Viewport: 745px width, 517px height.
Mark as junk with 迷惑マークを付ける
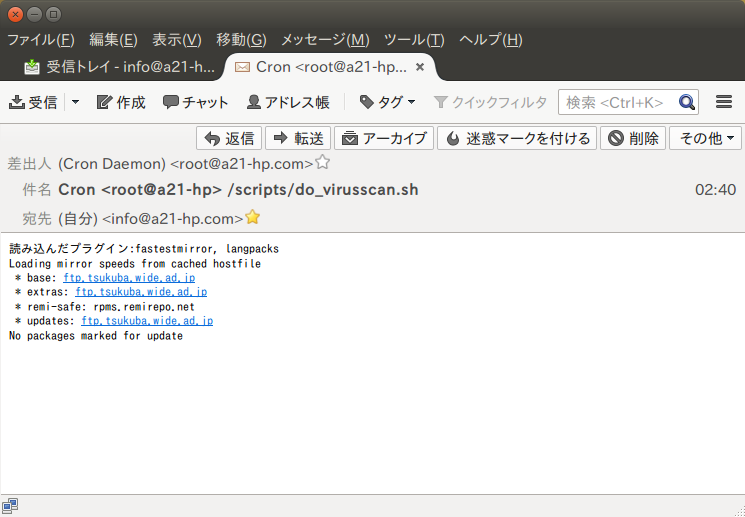tap(517, 138)
